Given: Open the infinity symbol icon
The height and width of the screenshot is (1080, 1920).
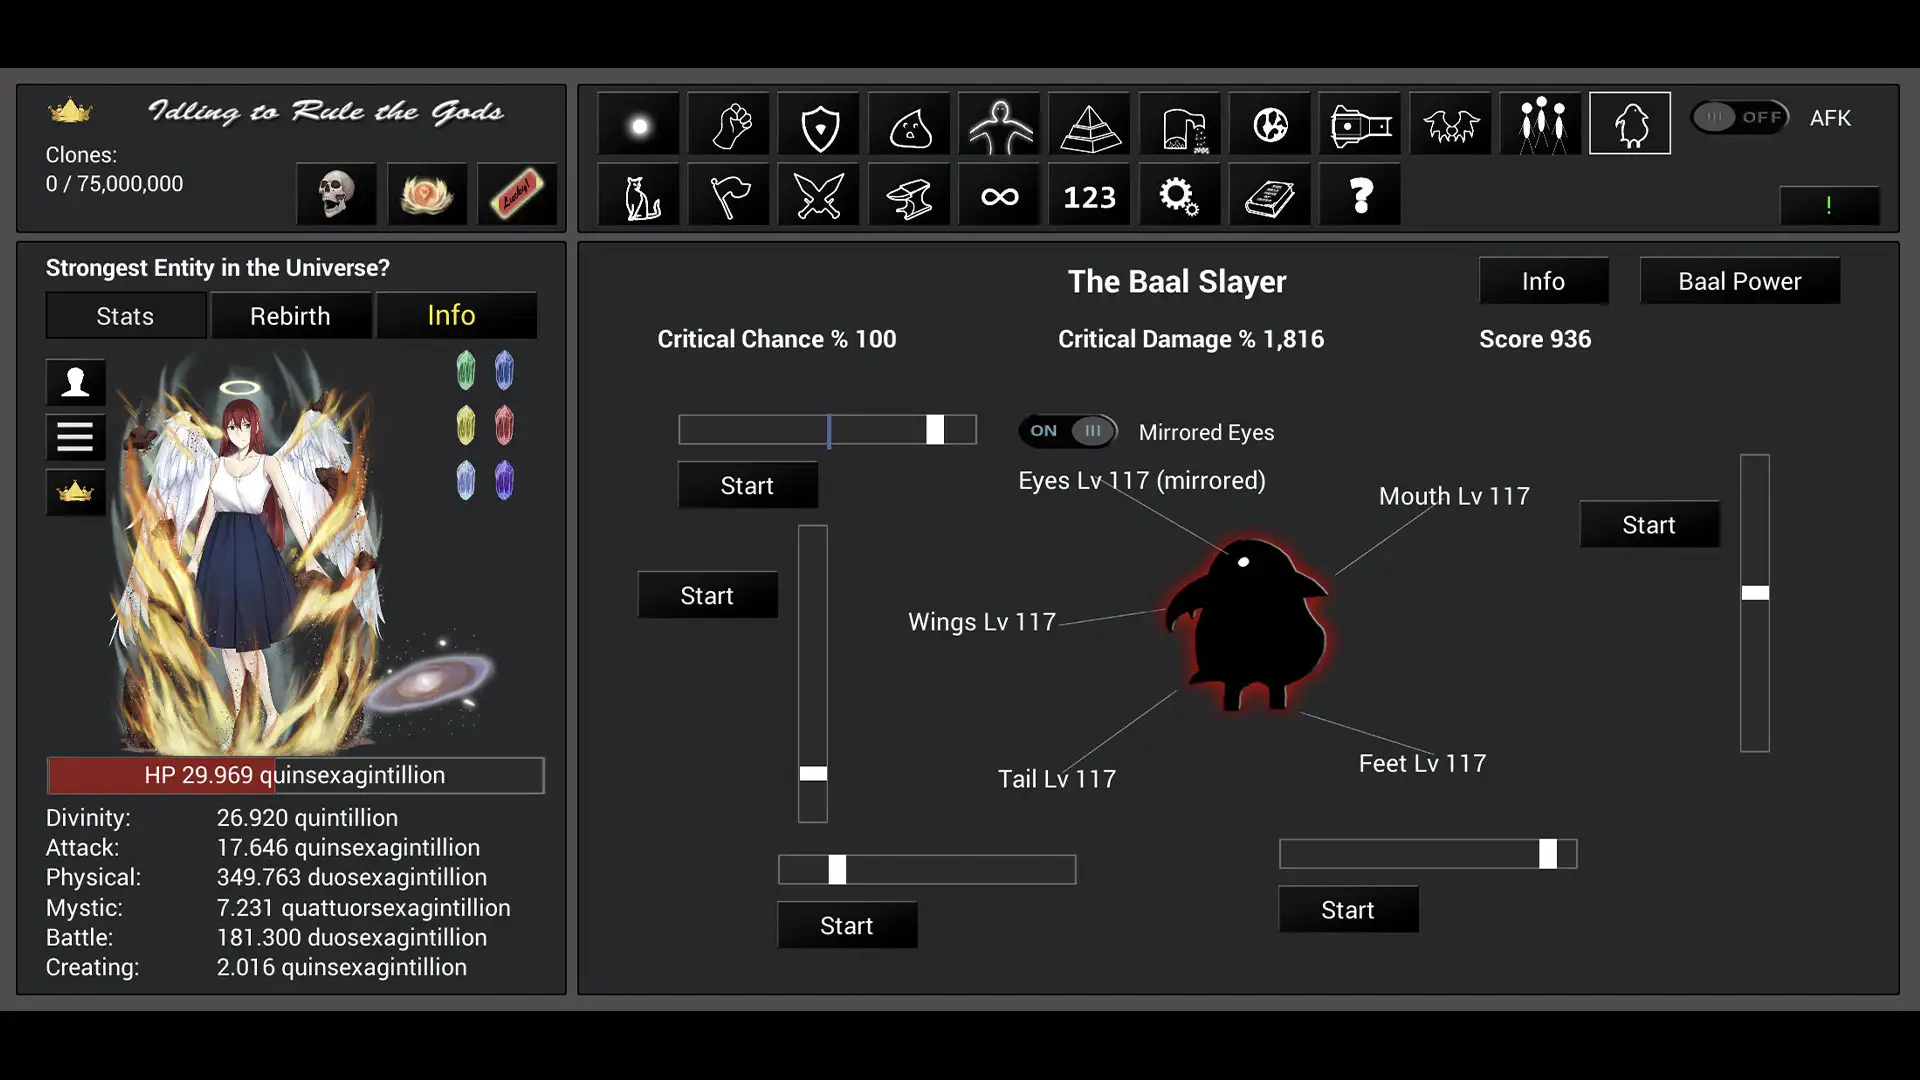Looking at the screenshot, I should [999, 196].
